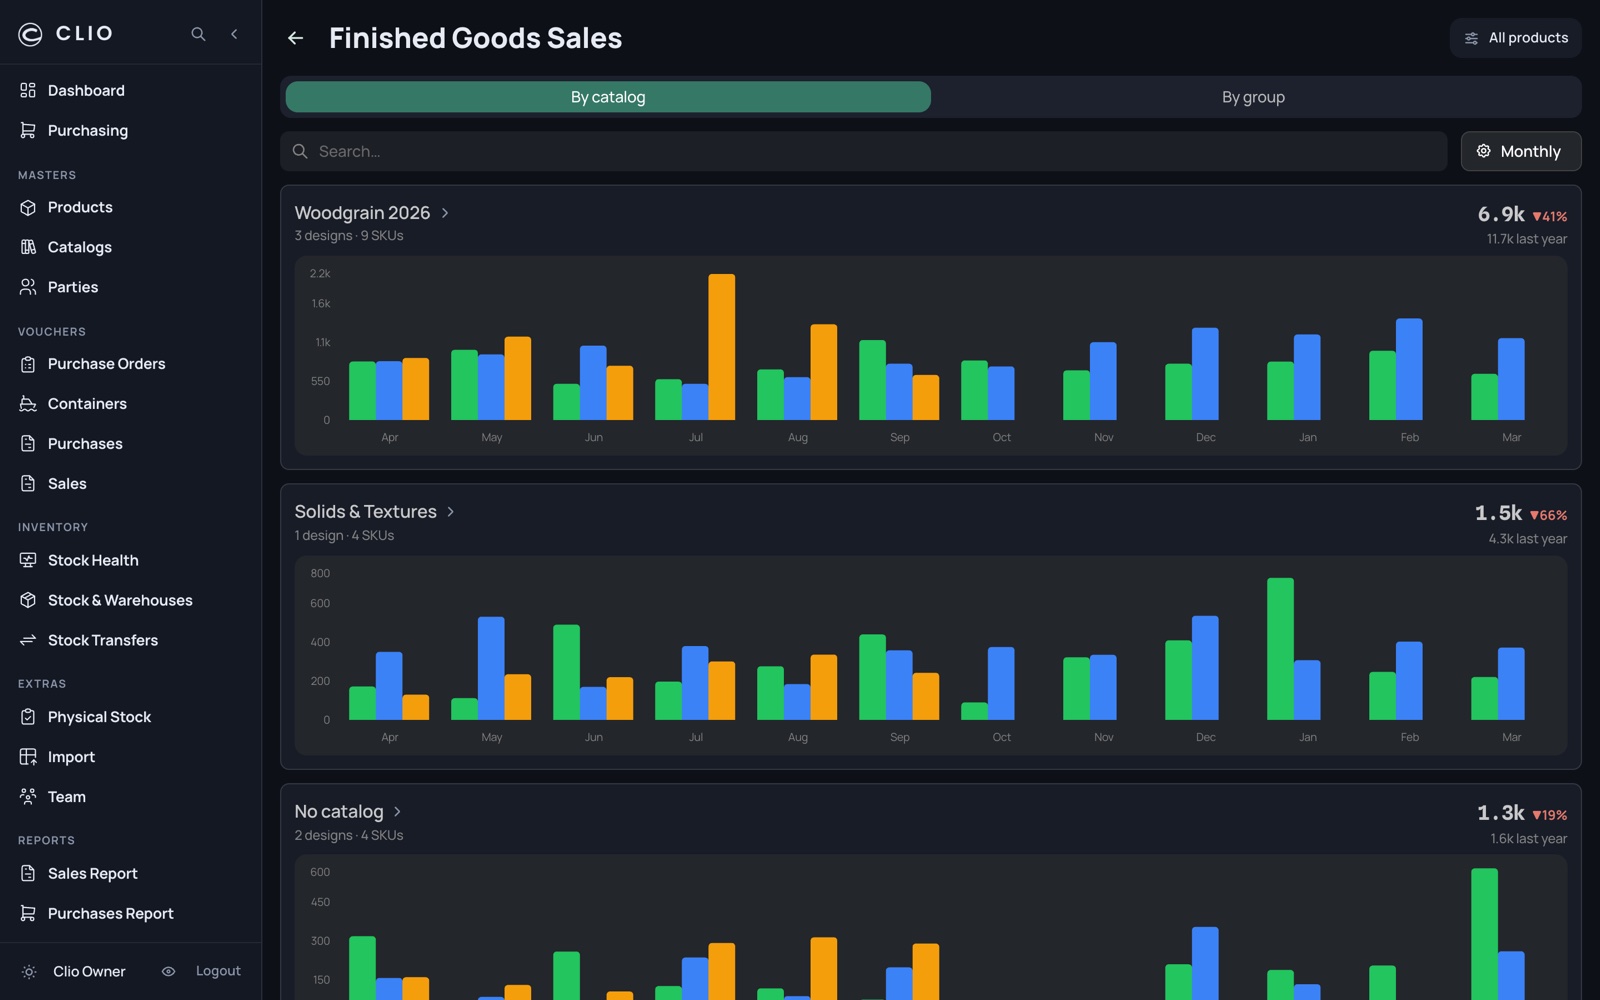The image size is (1600, 1000).
Task: Click the Clio logo icon
Action: [30, 34]
